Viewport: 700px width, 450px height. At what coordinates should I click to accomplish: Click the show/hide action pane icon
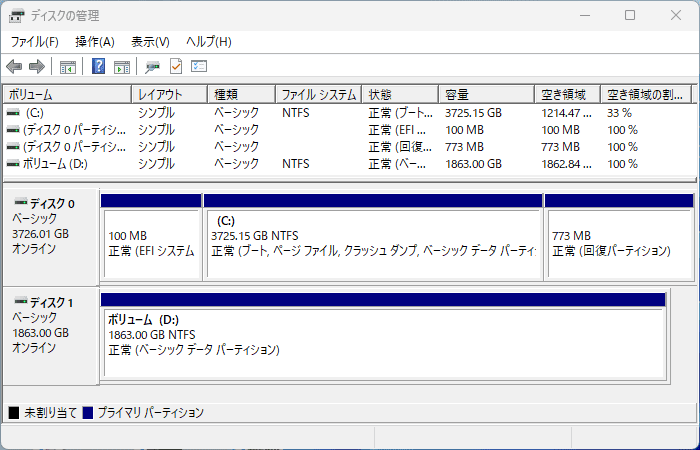(122, 67)
